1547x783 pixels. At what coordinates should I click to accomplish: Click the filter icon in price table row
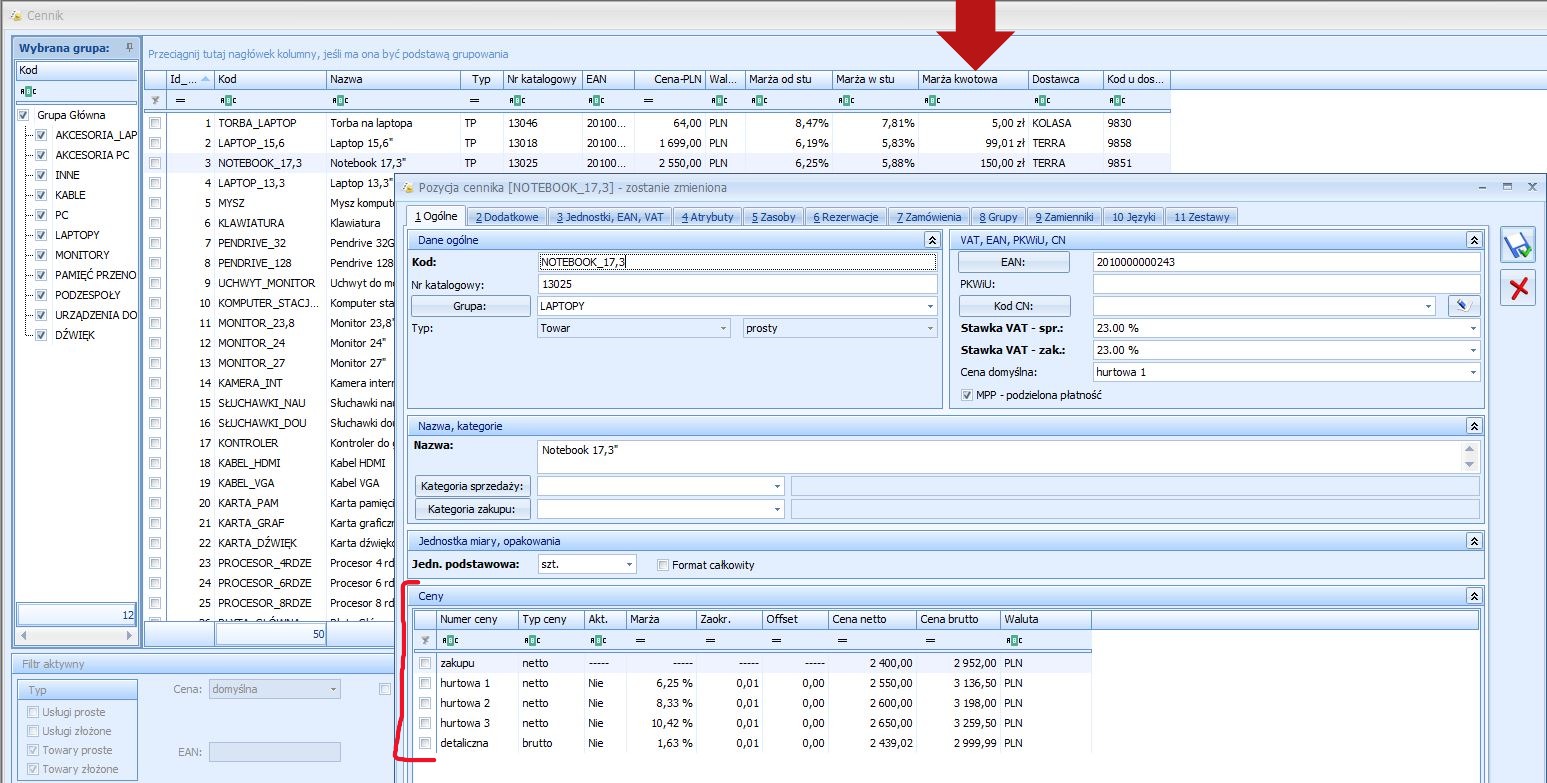(x=425, y=640)
